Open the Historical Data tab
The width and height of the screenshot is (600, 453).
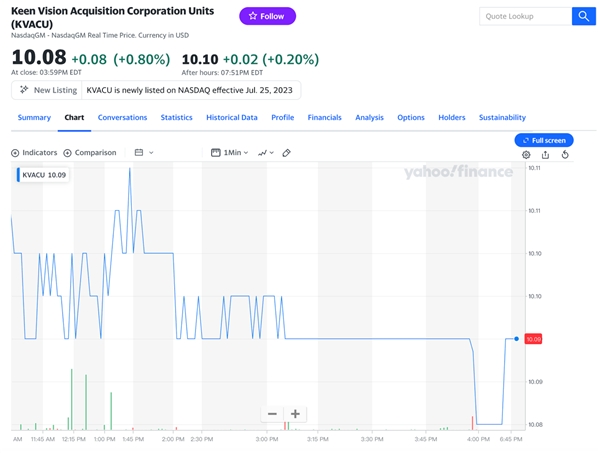232,117
